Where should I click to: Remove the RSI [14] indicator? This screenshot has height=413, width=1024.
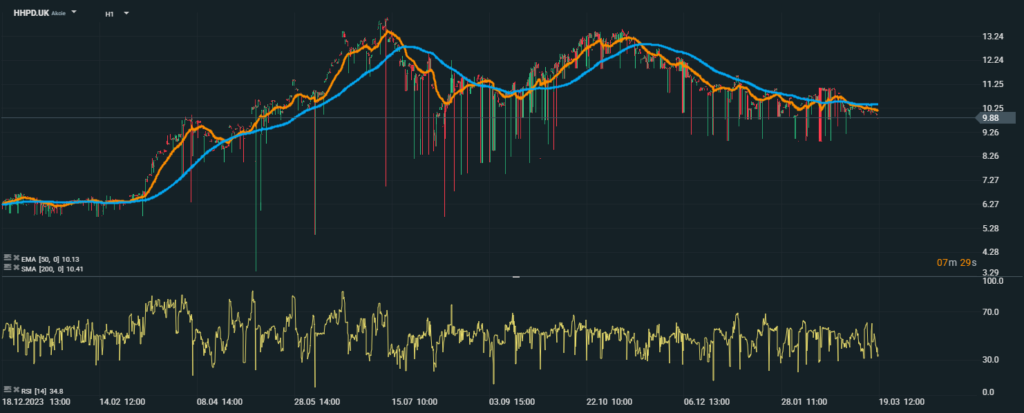[x=16, y=387]
